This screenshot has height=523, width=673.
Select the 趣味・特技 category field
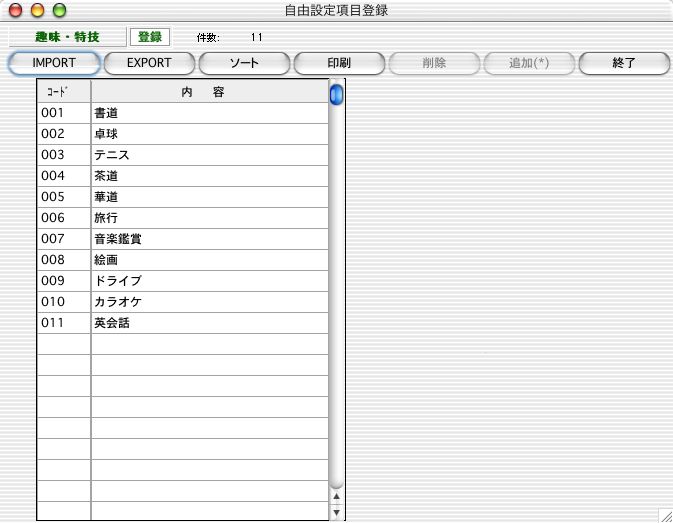pyautogui.click(x=67, y=37)
